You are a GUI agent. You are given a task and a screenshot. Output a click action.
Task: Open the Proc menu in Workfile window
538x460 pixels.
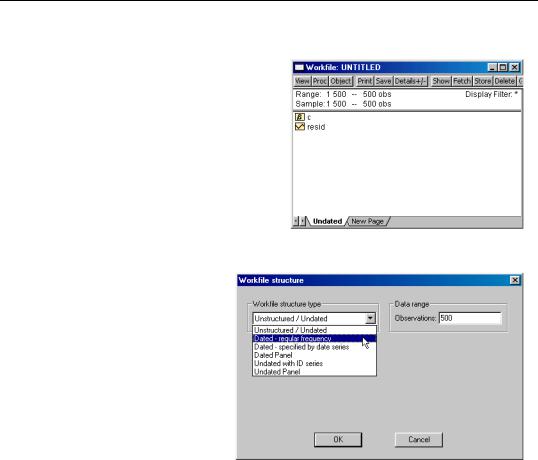(320, 81)
